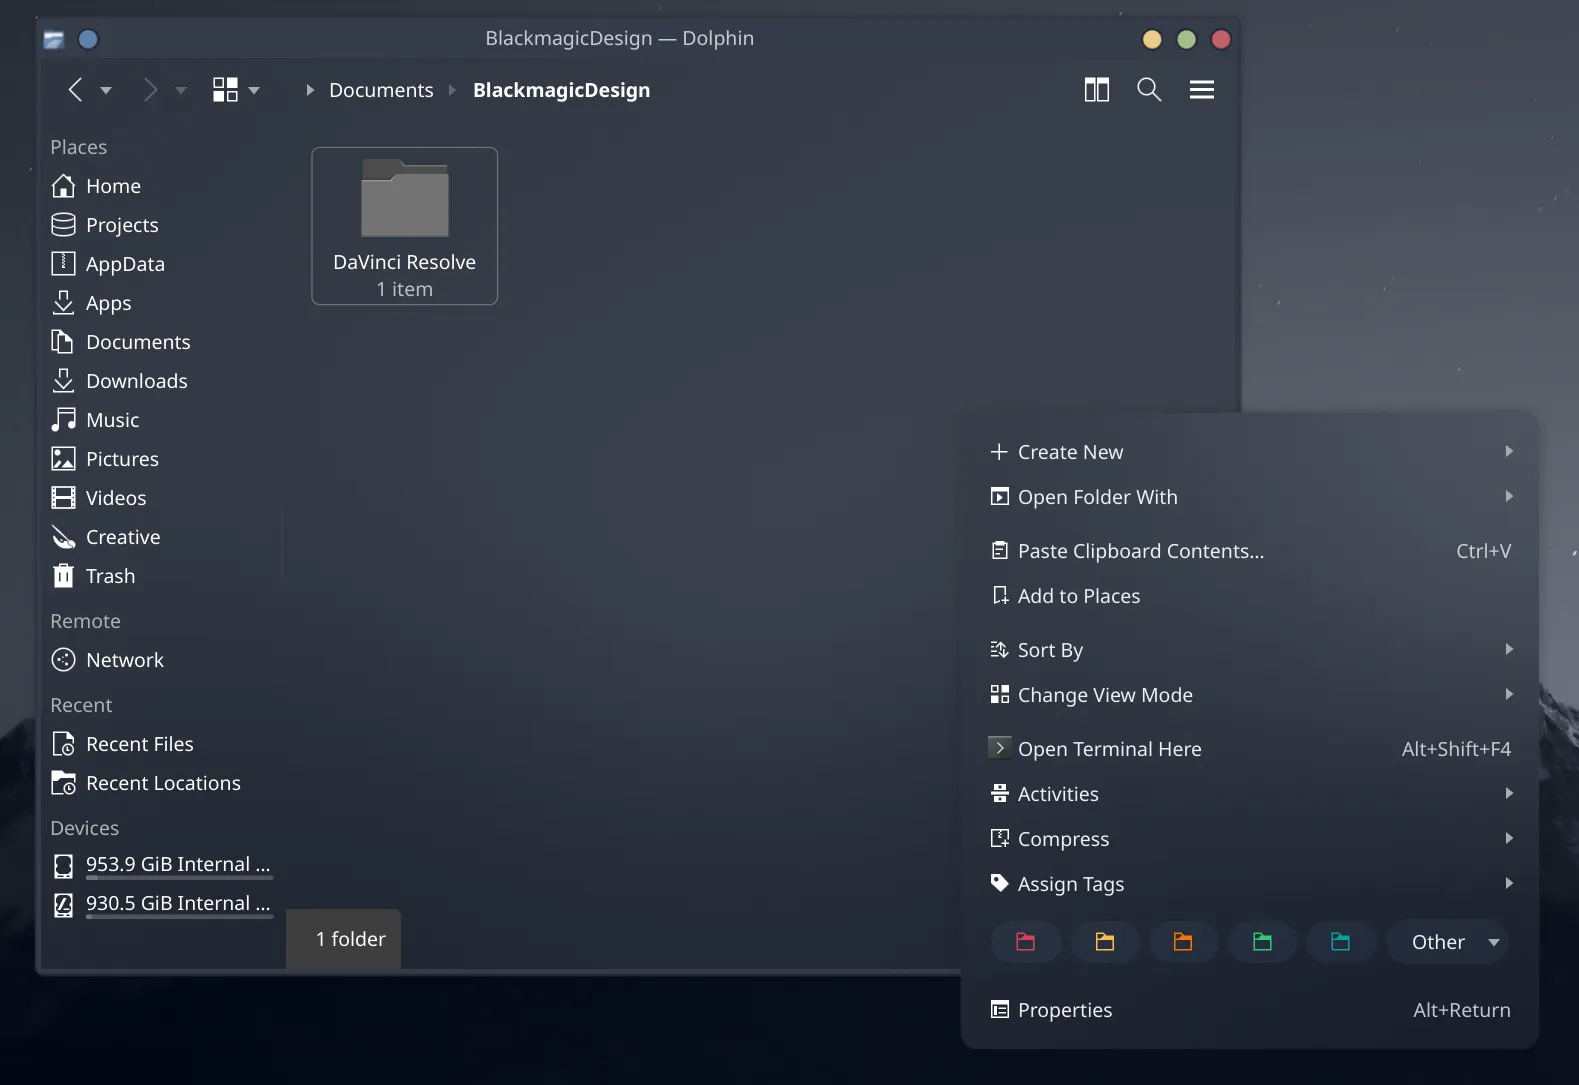This screenshot has width=1579, height=1085.
Task: Click the forward navigation arrow
Action: 150,90
